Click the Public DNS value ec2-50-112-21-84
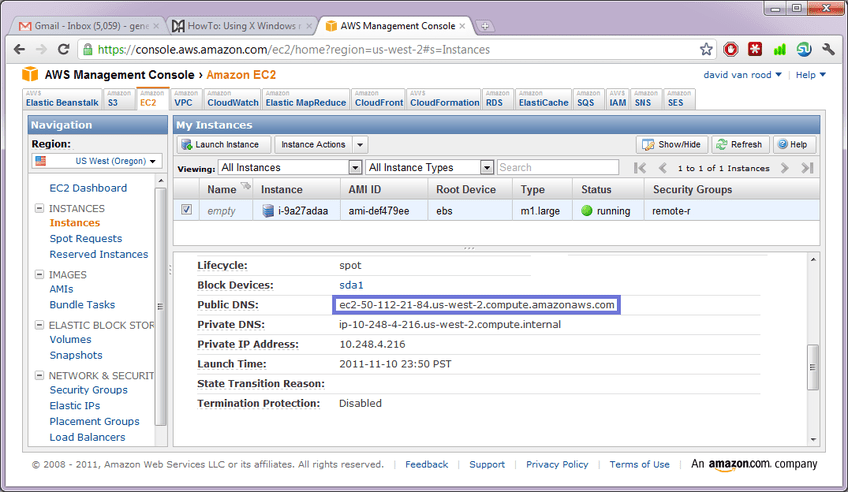848x492 pixels. [x=476, y=305]
